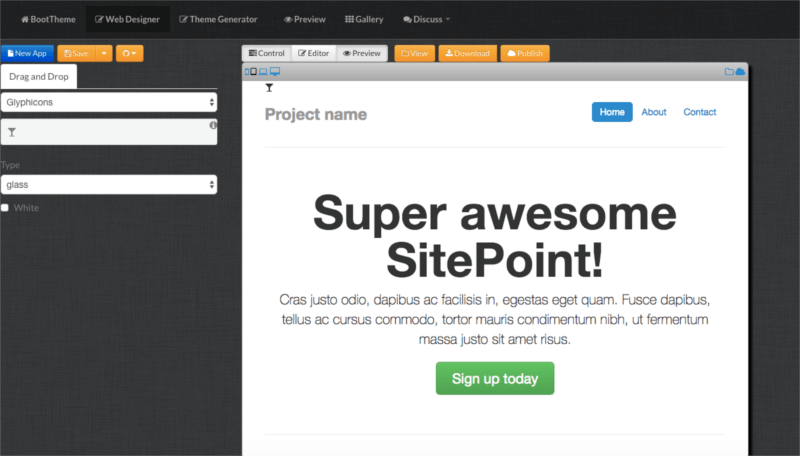Click the Download button
This screenshot has height=456, width=800.
pyautogui.click(x=467, y=53)
